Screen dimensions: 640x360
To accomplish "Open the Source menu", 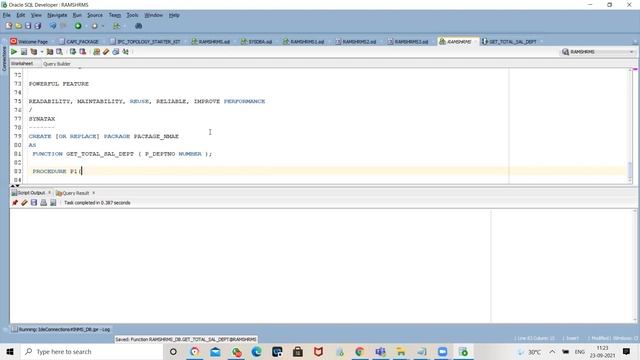I will point(95,15).
